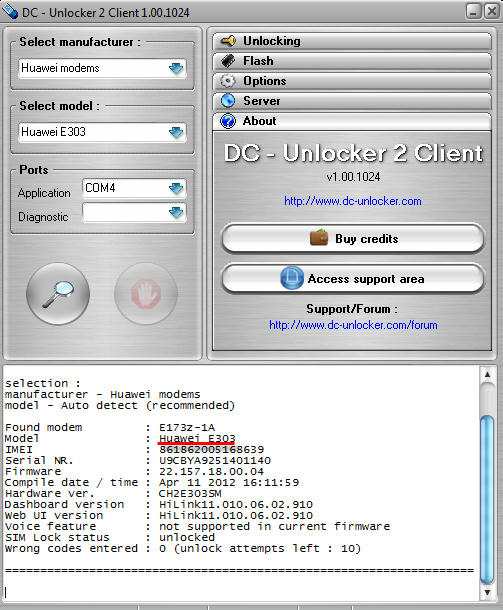This screenshot has width=503, height=610.
Task: Open the Select model dropdown arrow
Action: pyautogui.click(x=176, y=133)
